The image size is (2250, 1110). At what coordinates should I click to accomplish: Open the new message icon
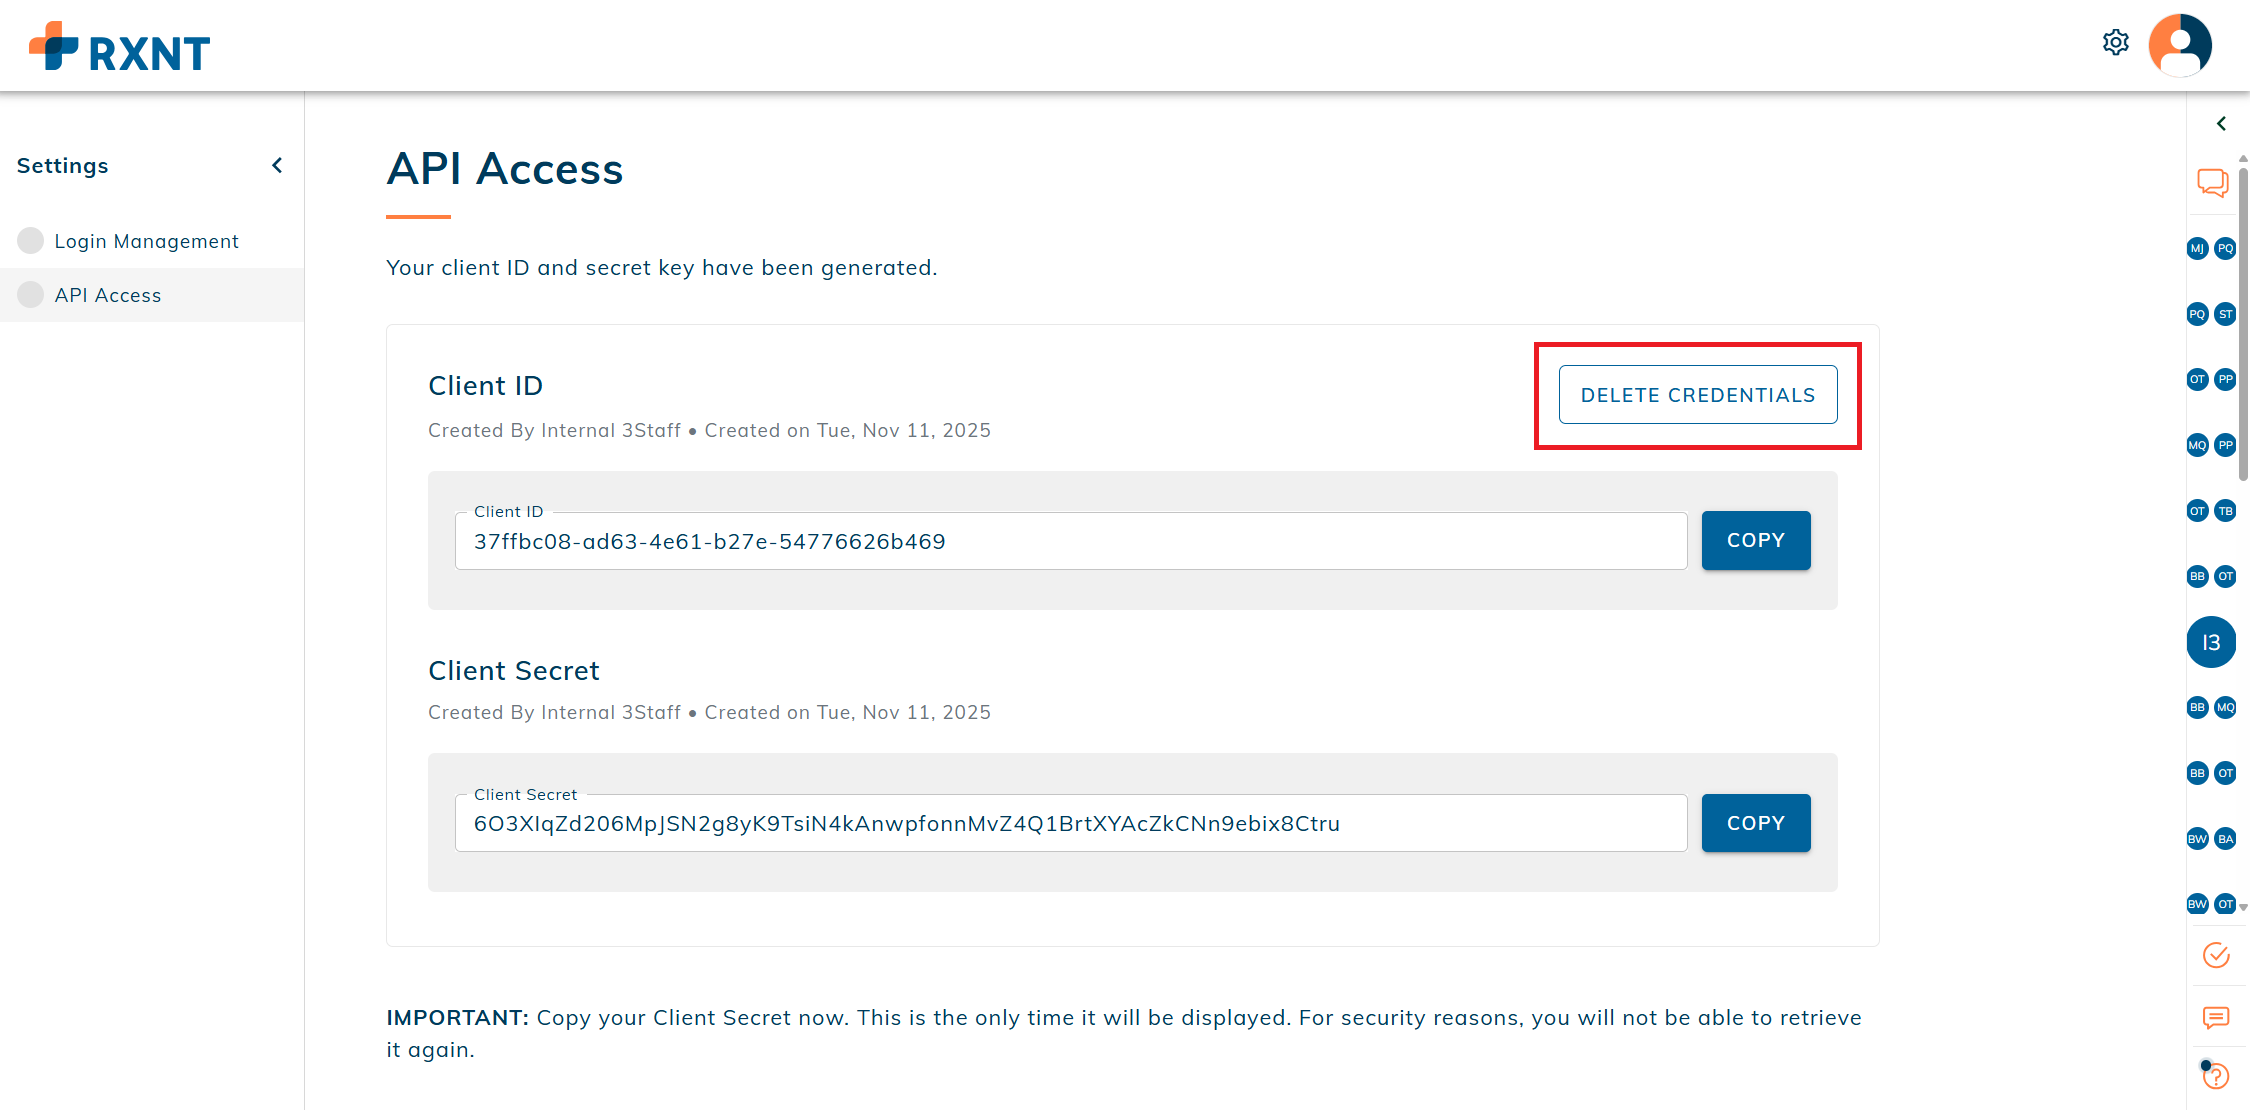(x=2214, y=1018)
